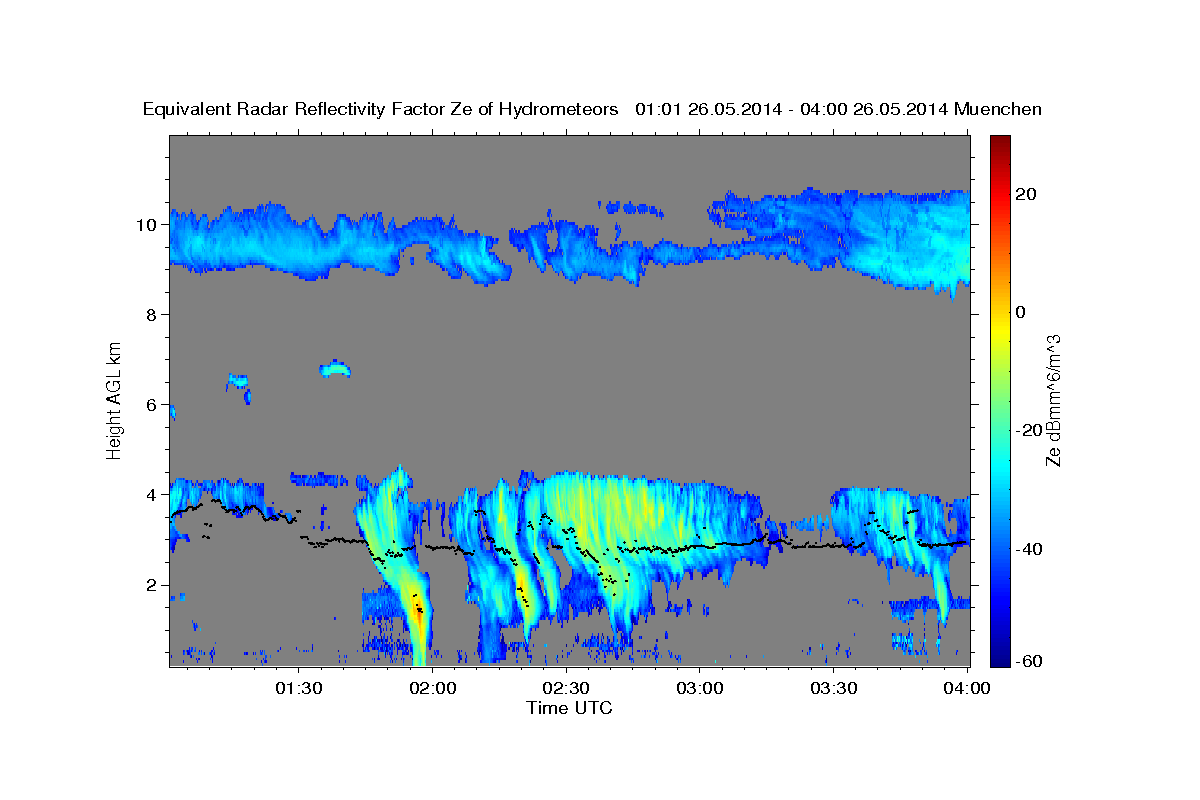Click the height tick label '4'
The width and height of the screenshot is (1200, 800).
pos(153,495)
